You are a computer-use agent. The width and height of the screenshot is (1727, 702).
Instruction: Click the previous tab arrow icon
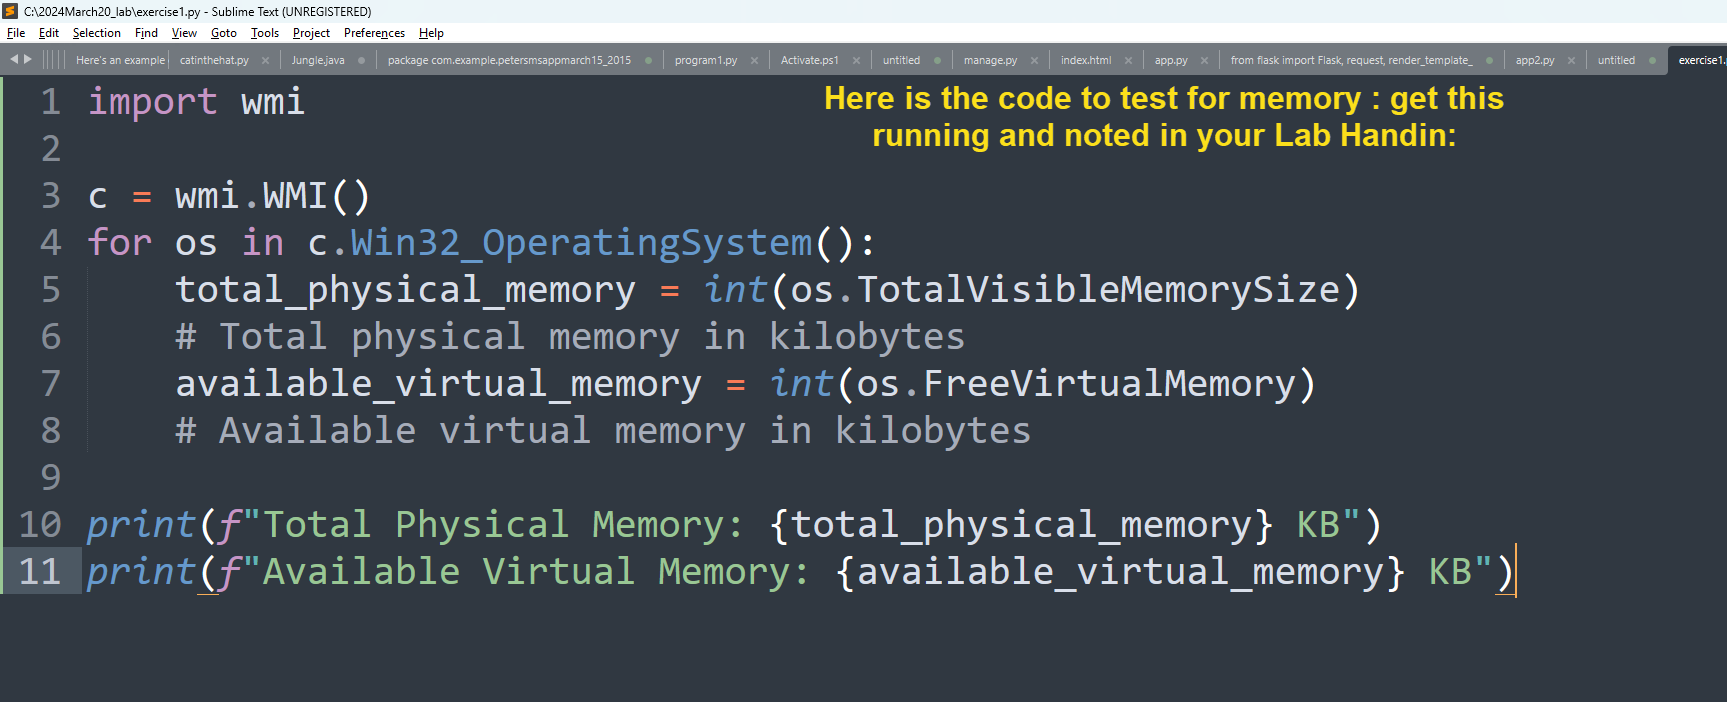point(14,59)
